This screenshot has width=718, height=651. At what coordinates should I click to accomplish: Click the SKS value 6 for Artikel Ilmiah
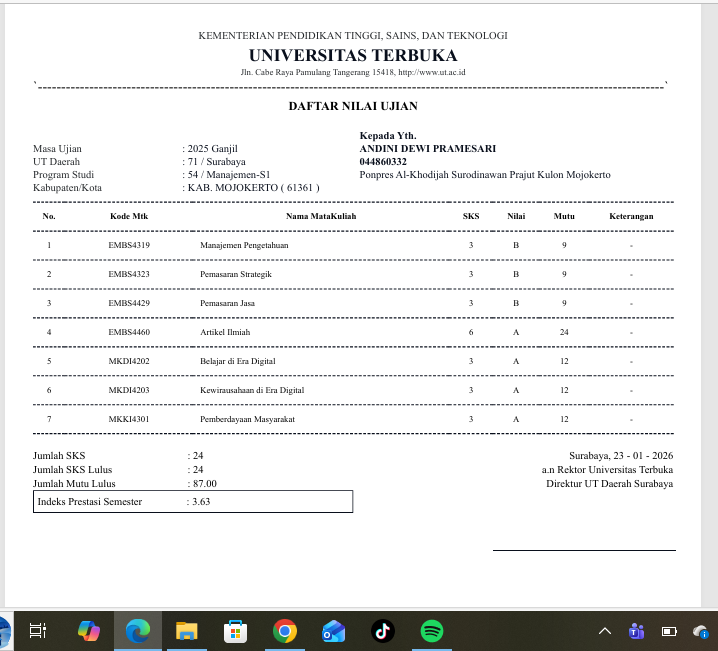tap(471, 332)
